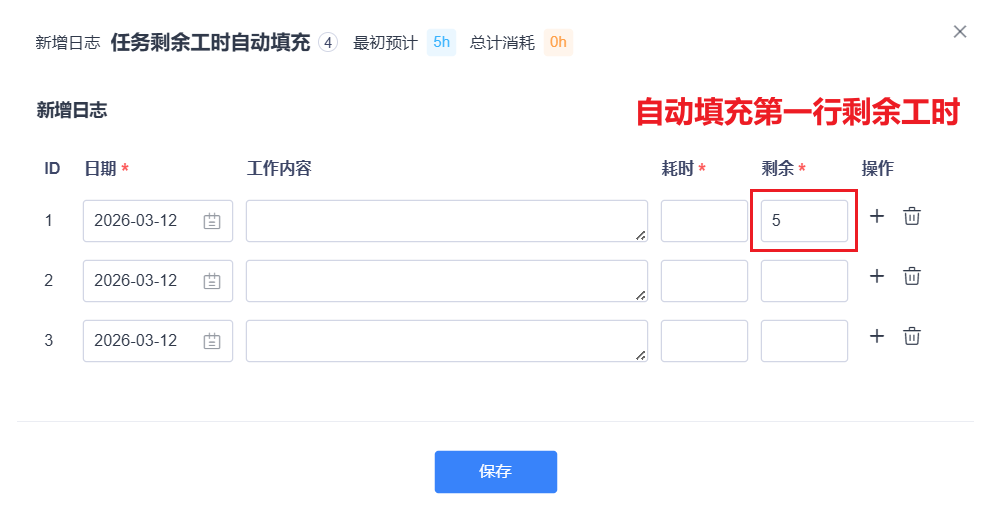This screenshot has width=994, height=519.
Task: Click the task ID badge 4
Action: click(328, 42)
